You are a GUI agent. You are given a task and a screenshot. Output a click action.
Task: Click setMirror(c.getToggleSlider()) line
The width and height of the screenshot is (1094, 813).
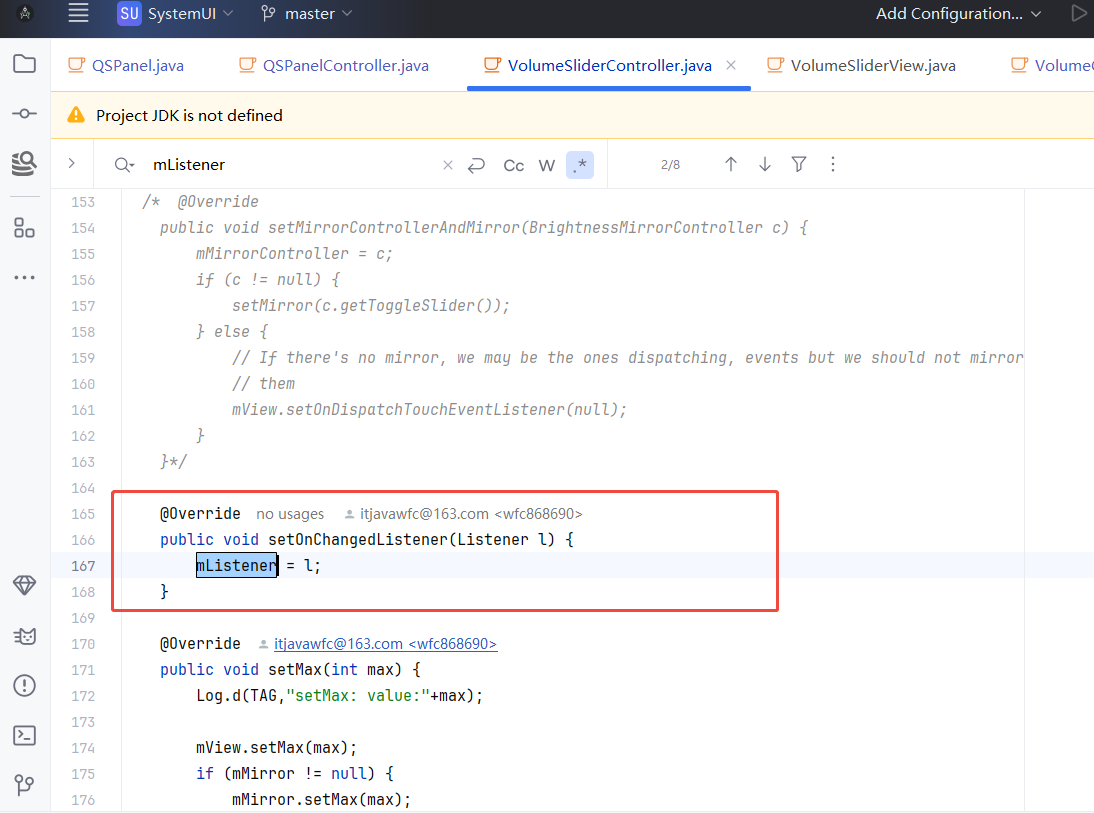point(370,306)
